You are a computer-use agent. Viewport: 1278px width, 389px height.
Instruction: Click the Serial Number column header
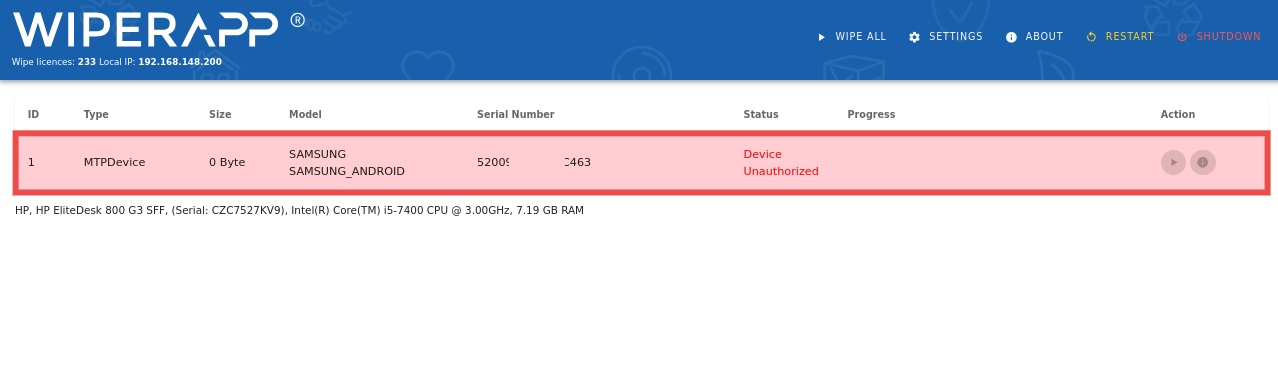515,115
